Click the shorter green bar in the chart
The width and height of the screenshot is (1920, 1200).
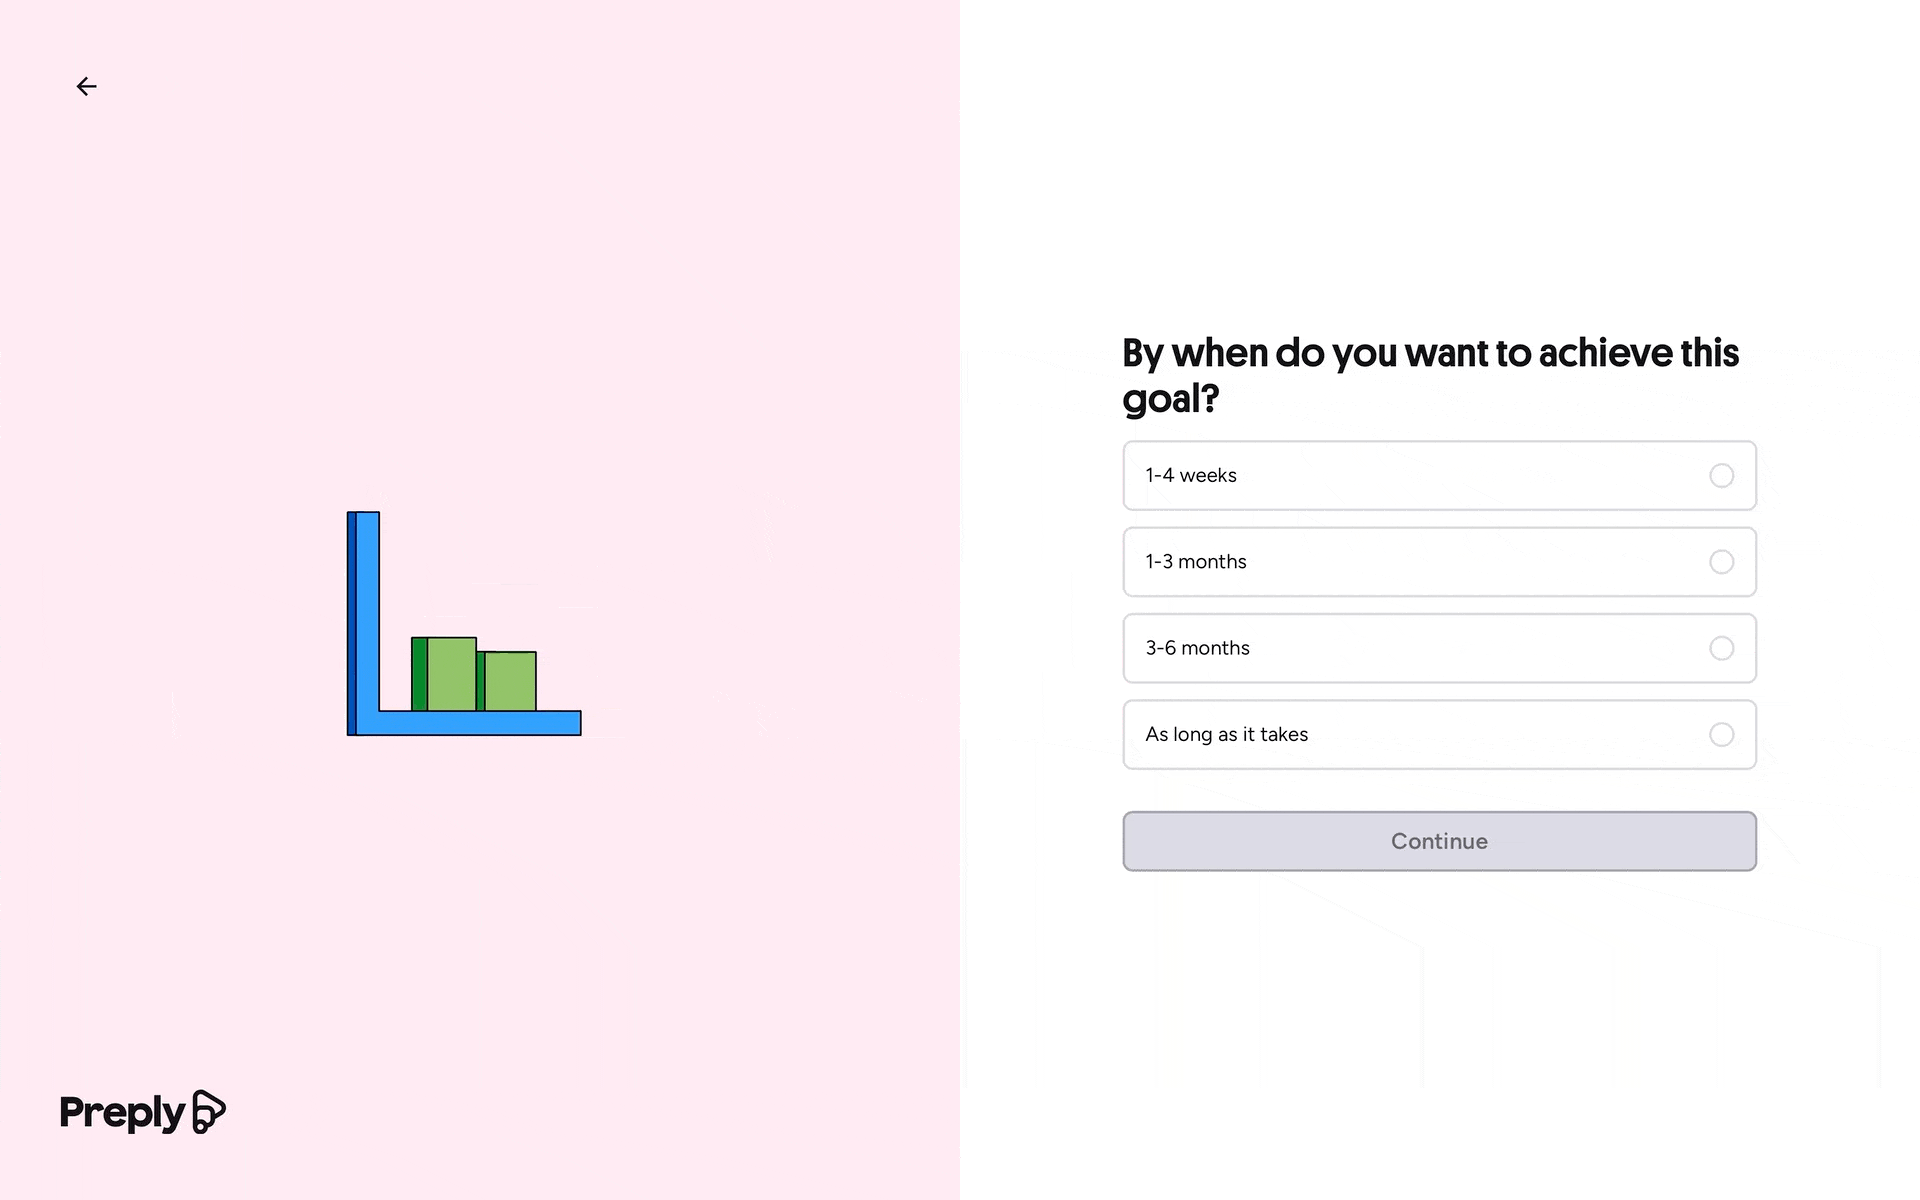[x=507, y=680]
